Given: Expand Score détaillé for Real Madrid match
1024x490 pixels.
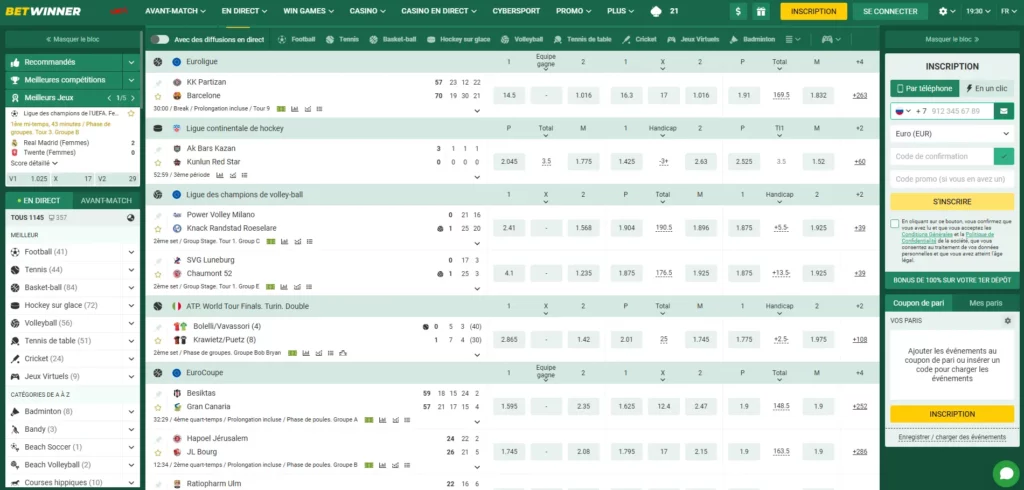Looking at the screenshot, I should pos(34,163).
